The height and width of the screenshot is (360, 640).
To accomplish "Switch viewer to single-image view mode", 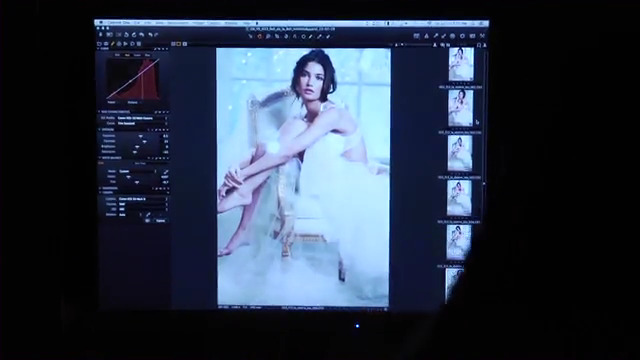I will 179,44.
